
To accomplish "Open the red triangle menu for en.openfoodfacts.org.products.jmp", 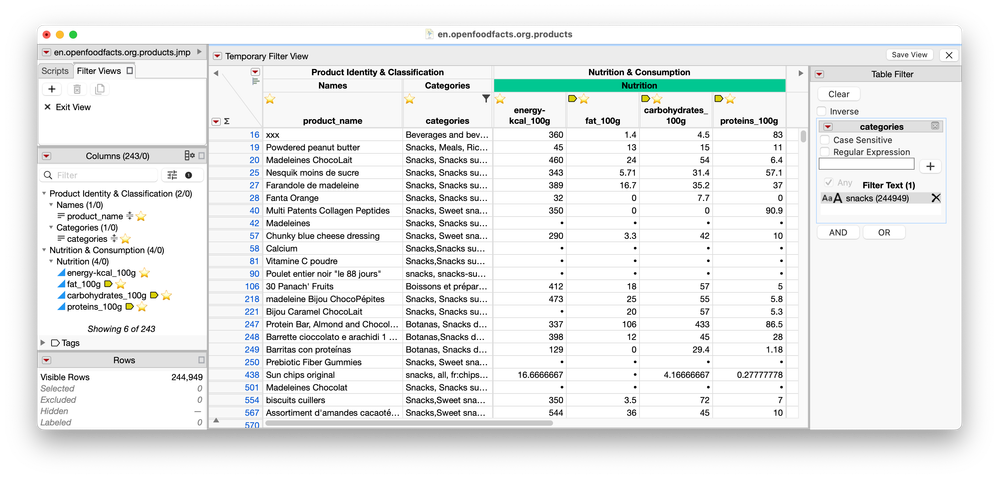I will [47, 52].
